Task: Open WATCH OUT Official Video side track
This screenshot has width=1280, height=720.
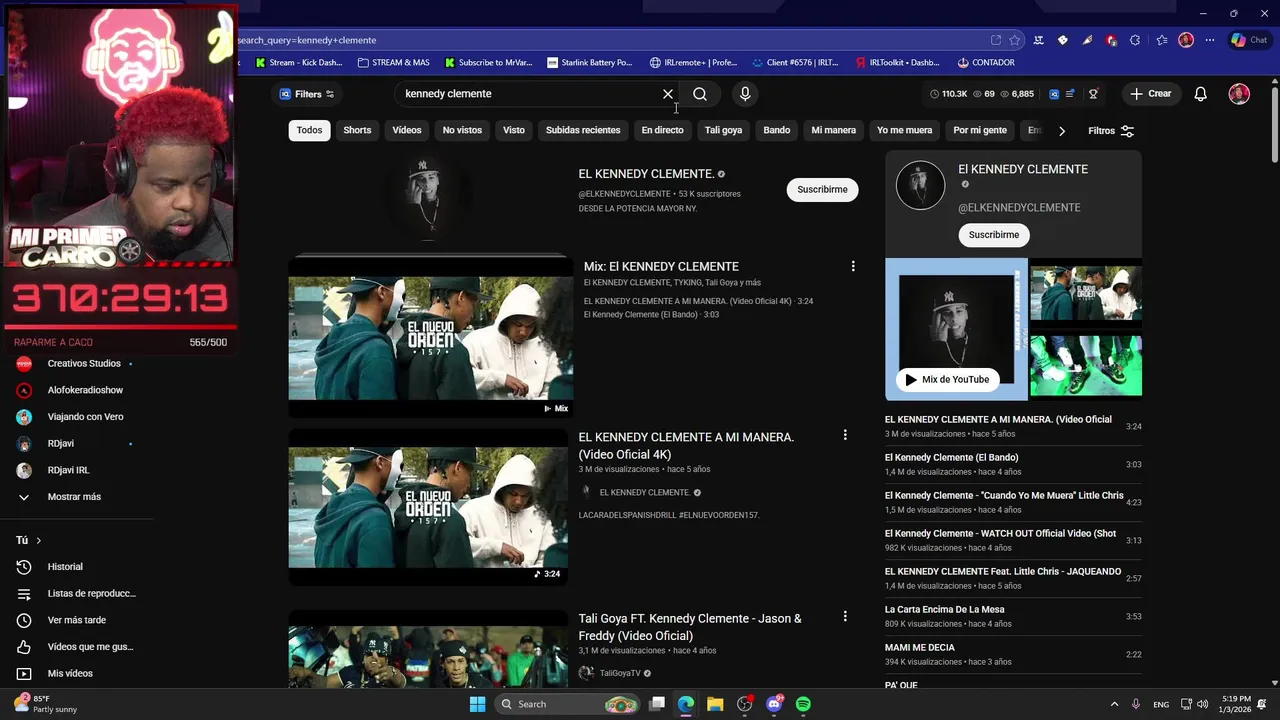Action: [1000, 533]
